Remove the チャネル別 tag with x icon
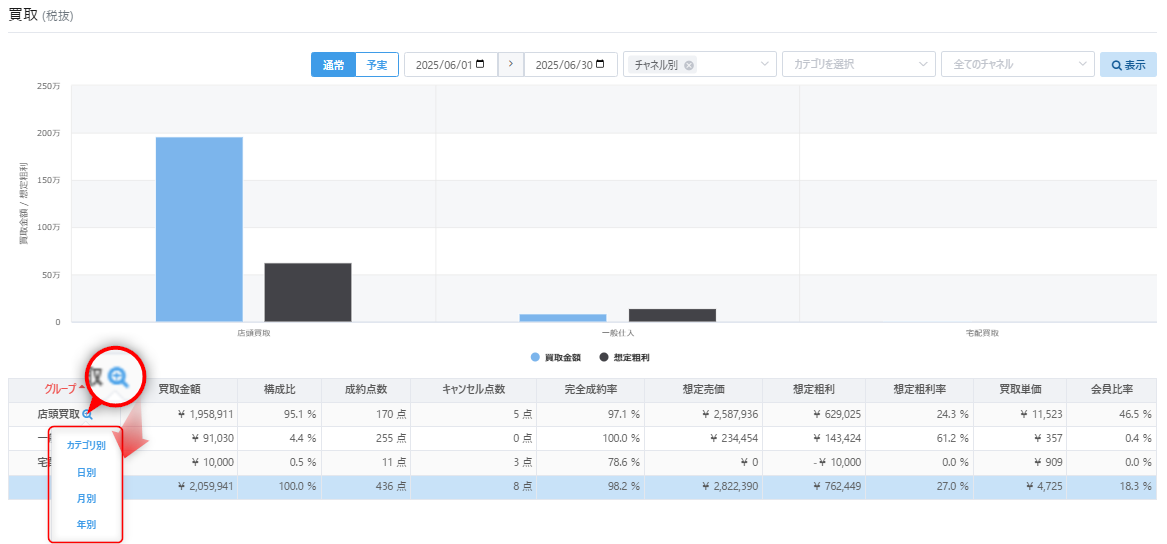This screenshot has width=1167, height=544. coord(689,65)
